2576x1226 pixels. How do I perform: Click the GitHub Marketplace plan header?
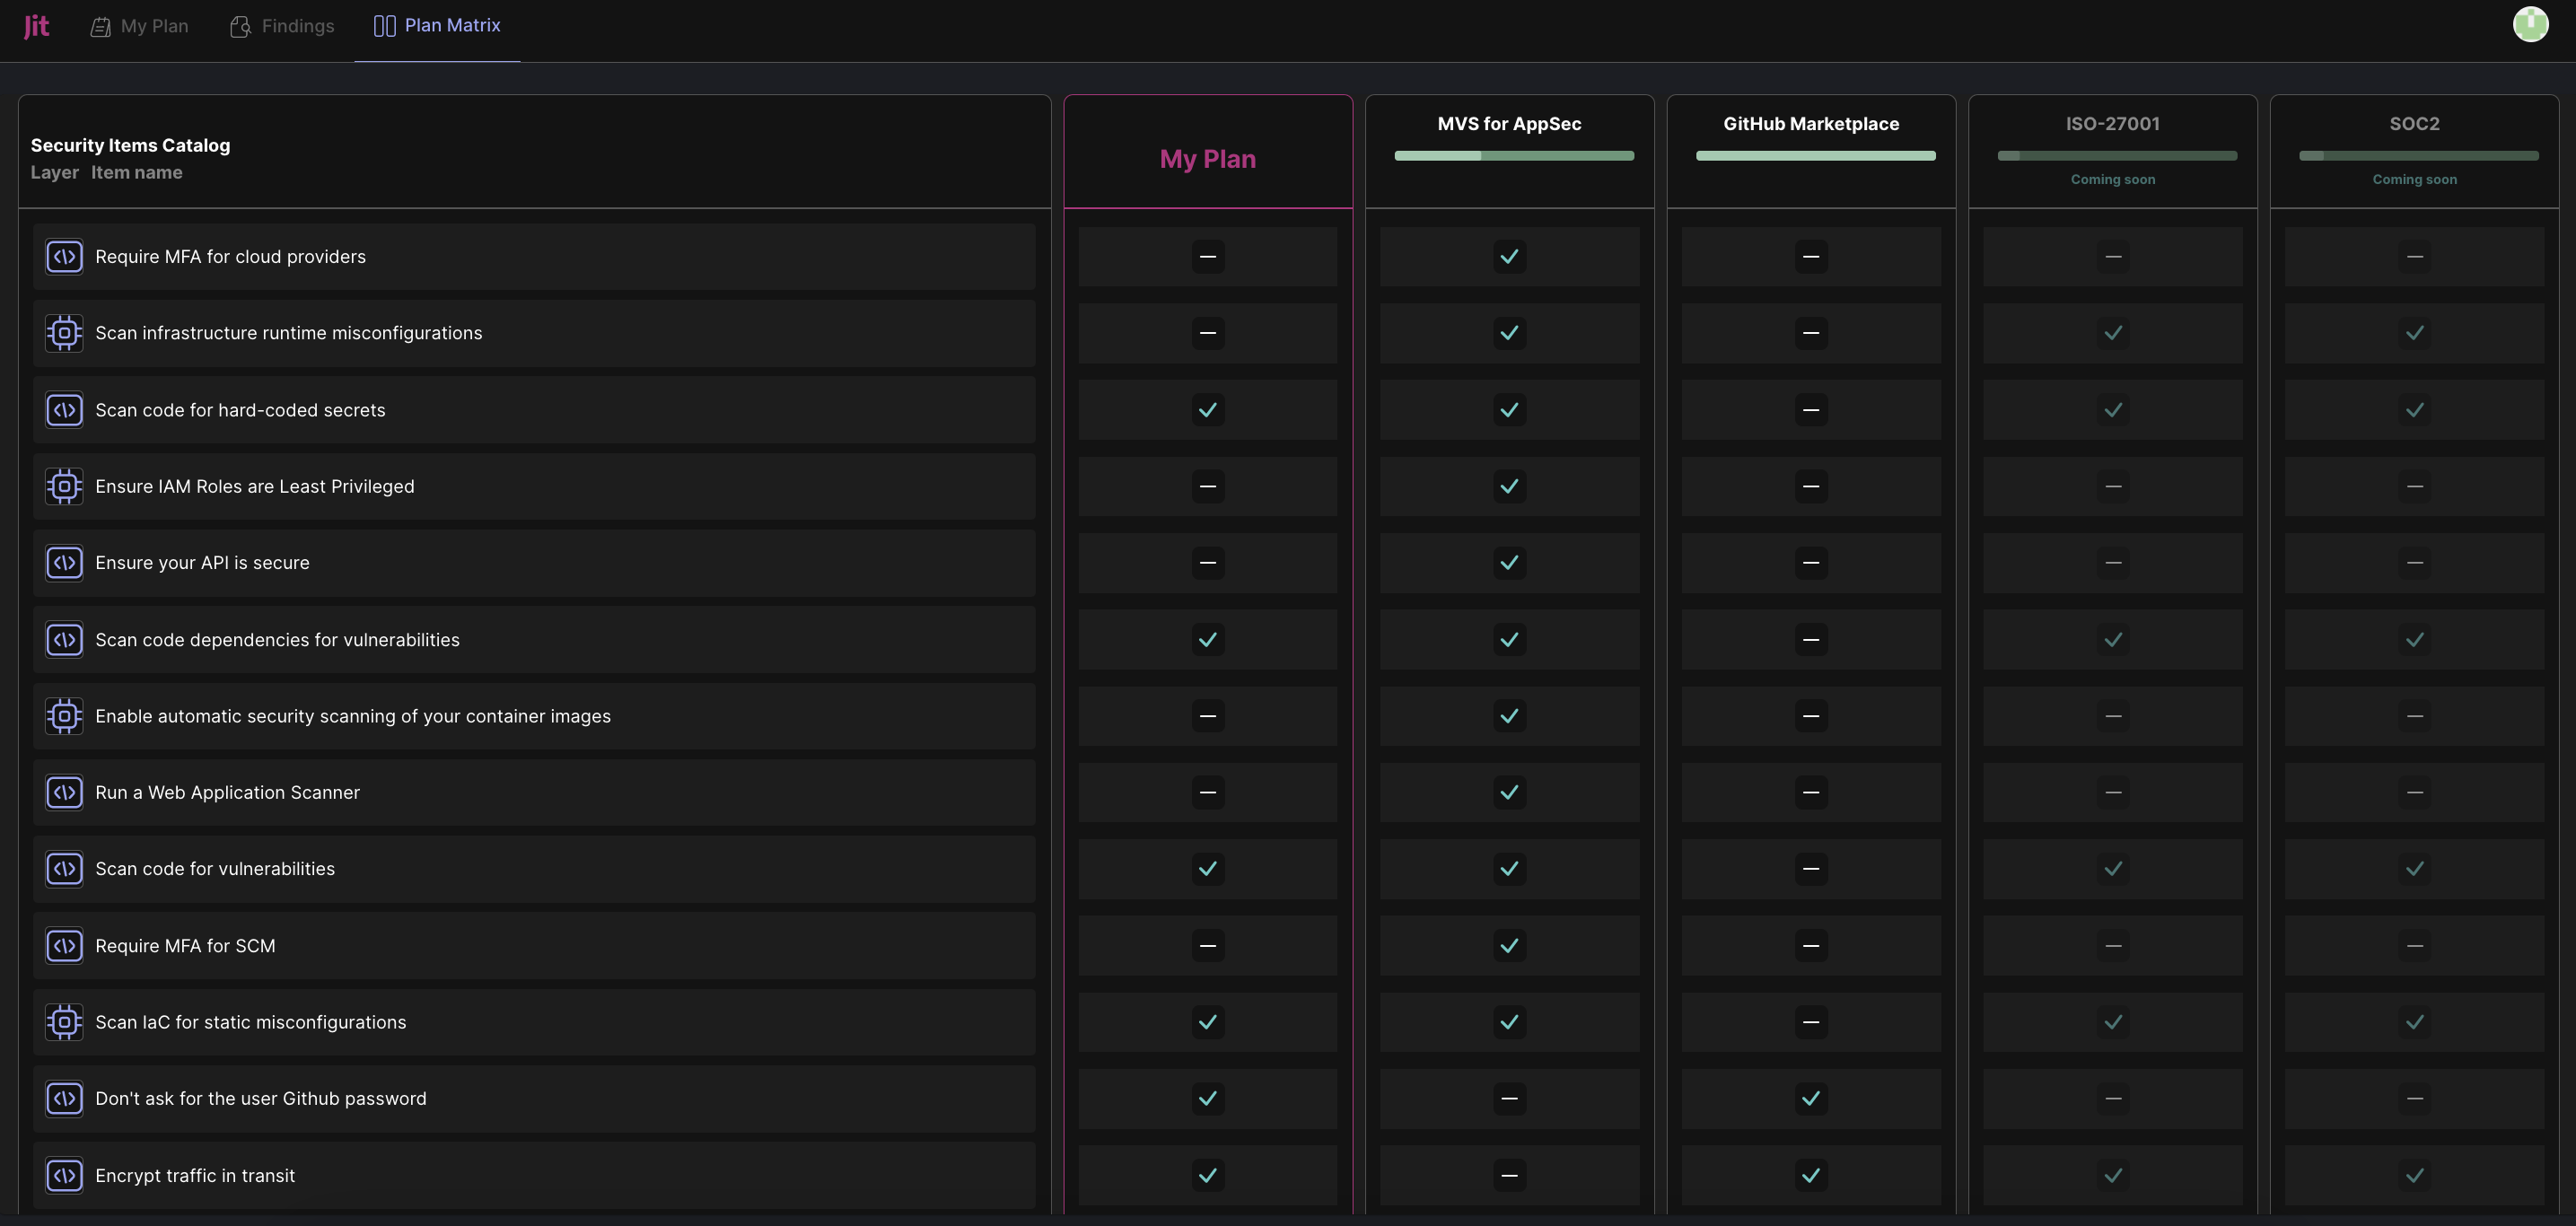tap(1810, 124)
